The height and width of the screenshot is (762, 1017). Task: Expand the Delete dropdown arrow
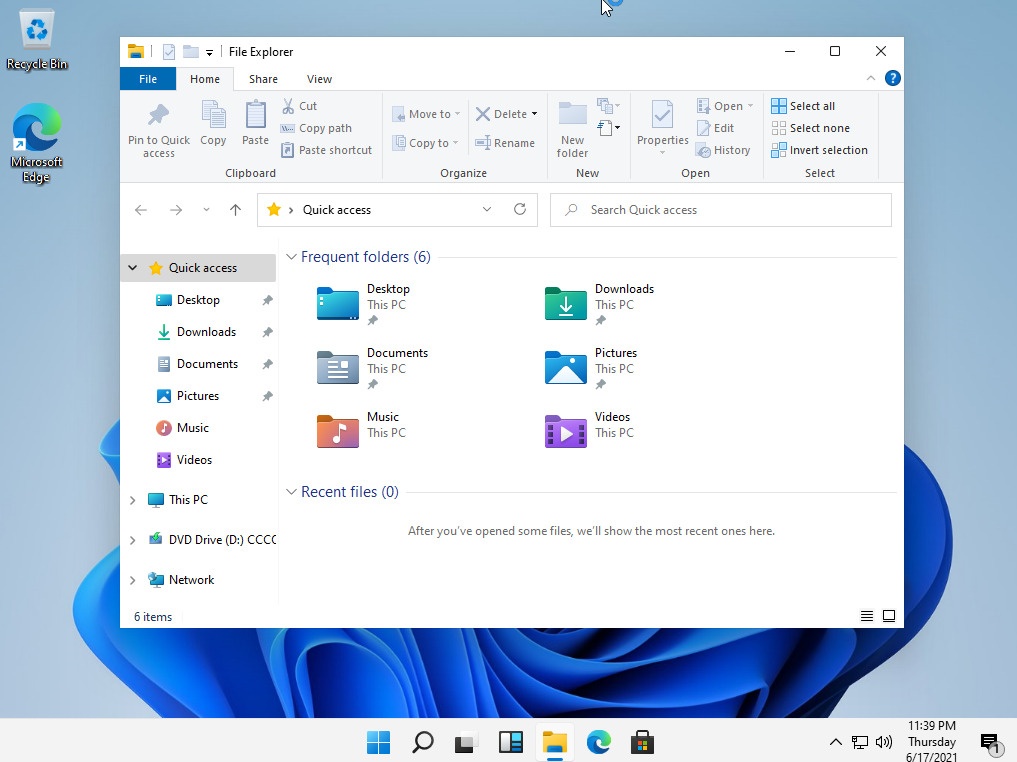click(534, 114)
